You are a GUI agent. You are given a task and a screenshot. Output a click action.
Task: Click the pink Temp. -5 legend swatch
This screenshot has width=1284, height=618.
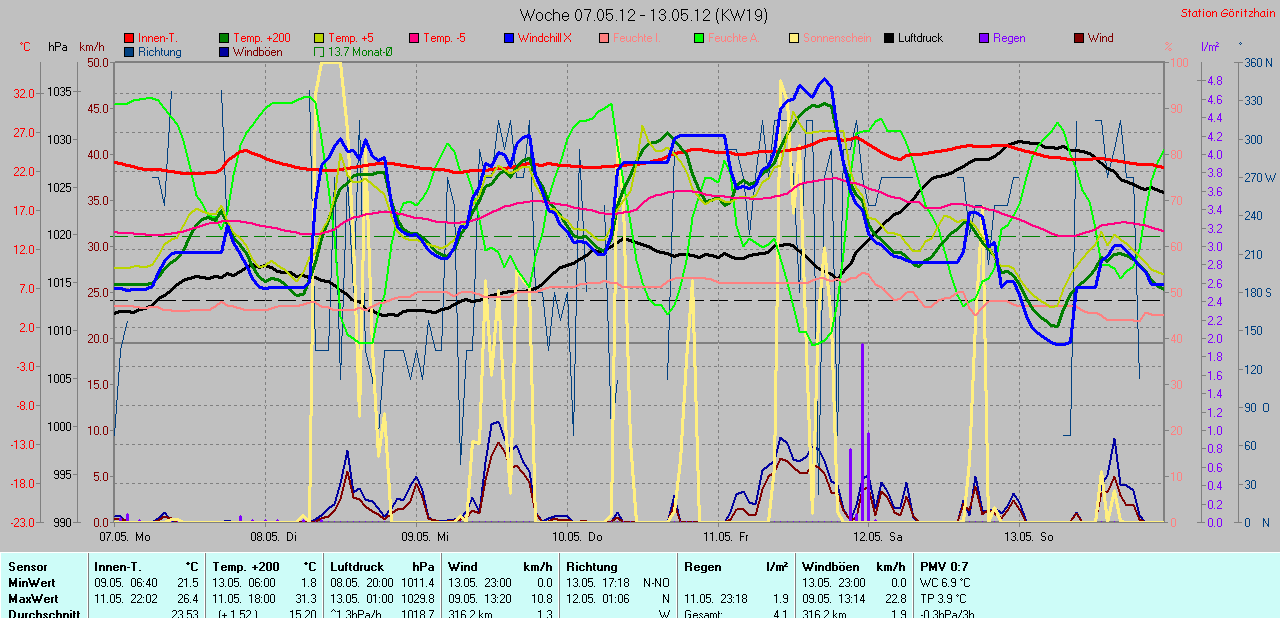coord(414,38)
